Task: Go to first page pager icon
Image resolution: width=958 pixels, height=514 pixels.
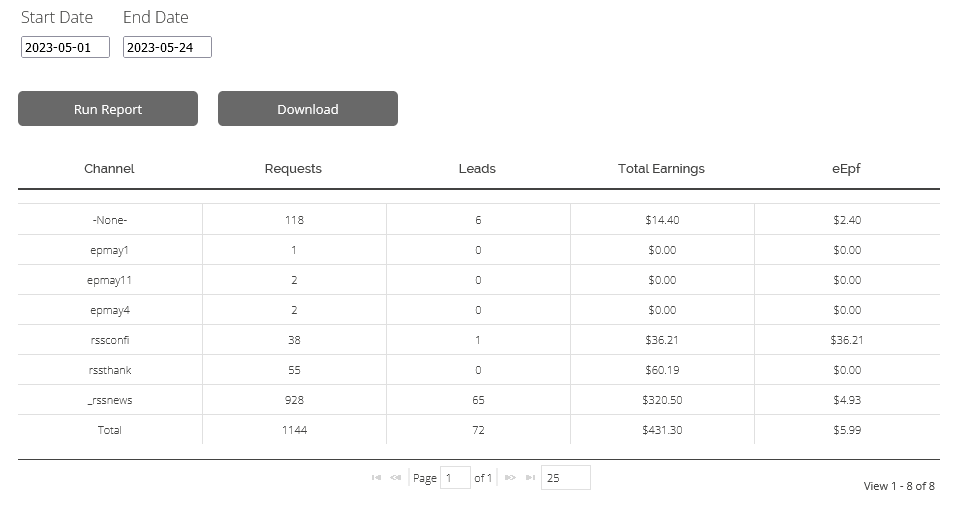Action: [376, 477]
